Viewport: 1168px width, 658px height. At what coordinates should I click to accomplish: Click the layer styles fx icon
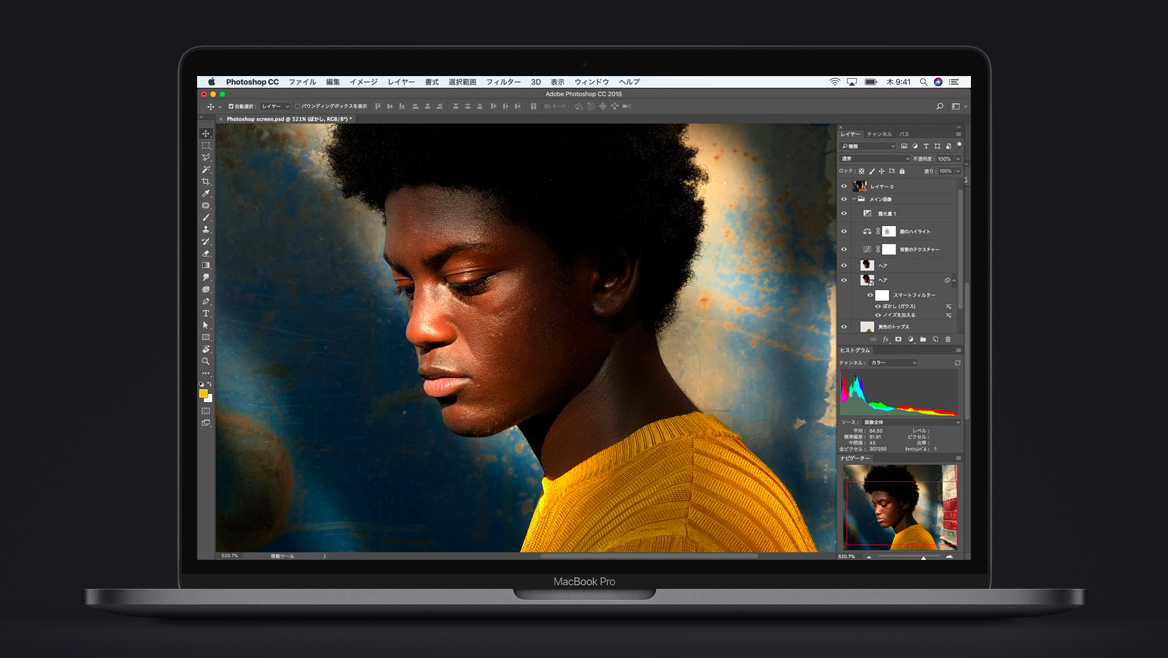(886, 339)
